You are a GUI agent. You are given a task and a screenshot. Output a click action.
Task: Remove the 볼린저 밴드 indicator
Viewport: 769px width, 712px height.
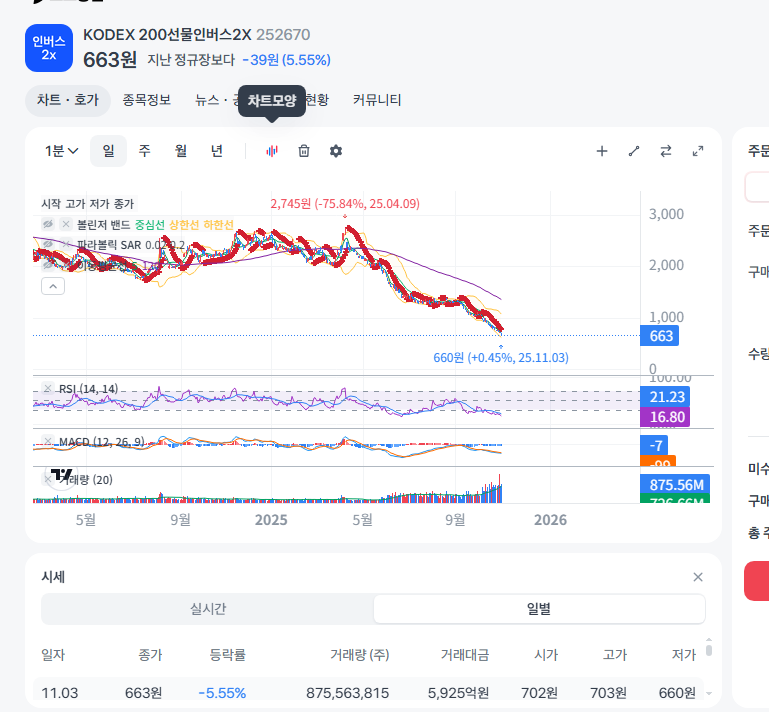point(66,224)
